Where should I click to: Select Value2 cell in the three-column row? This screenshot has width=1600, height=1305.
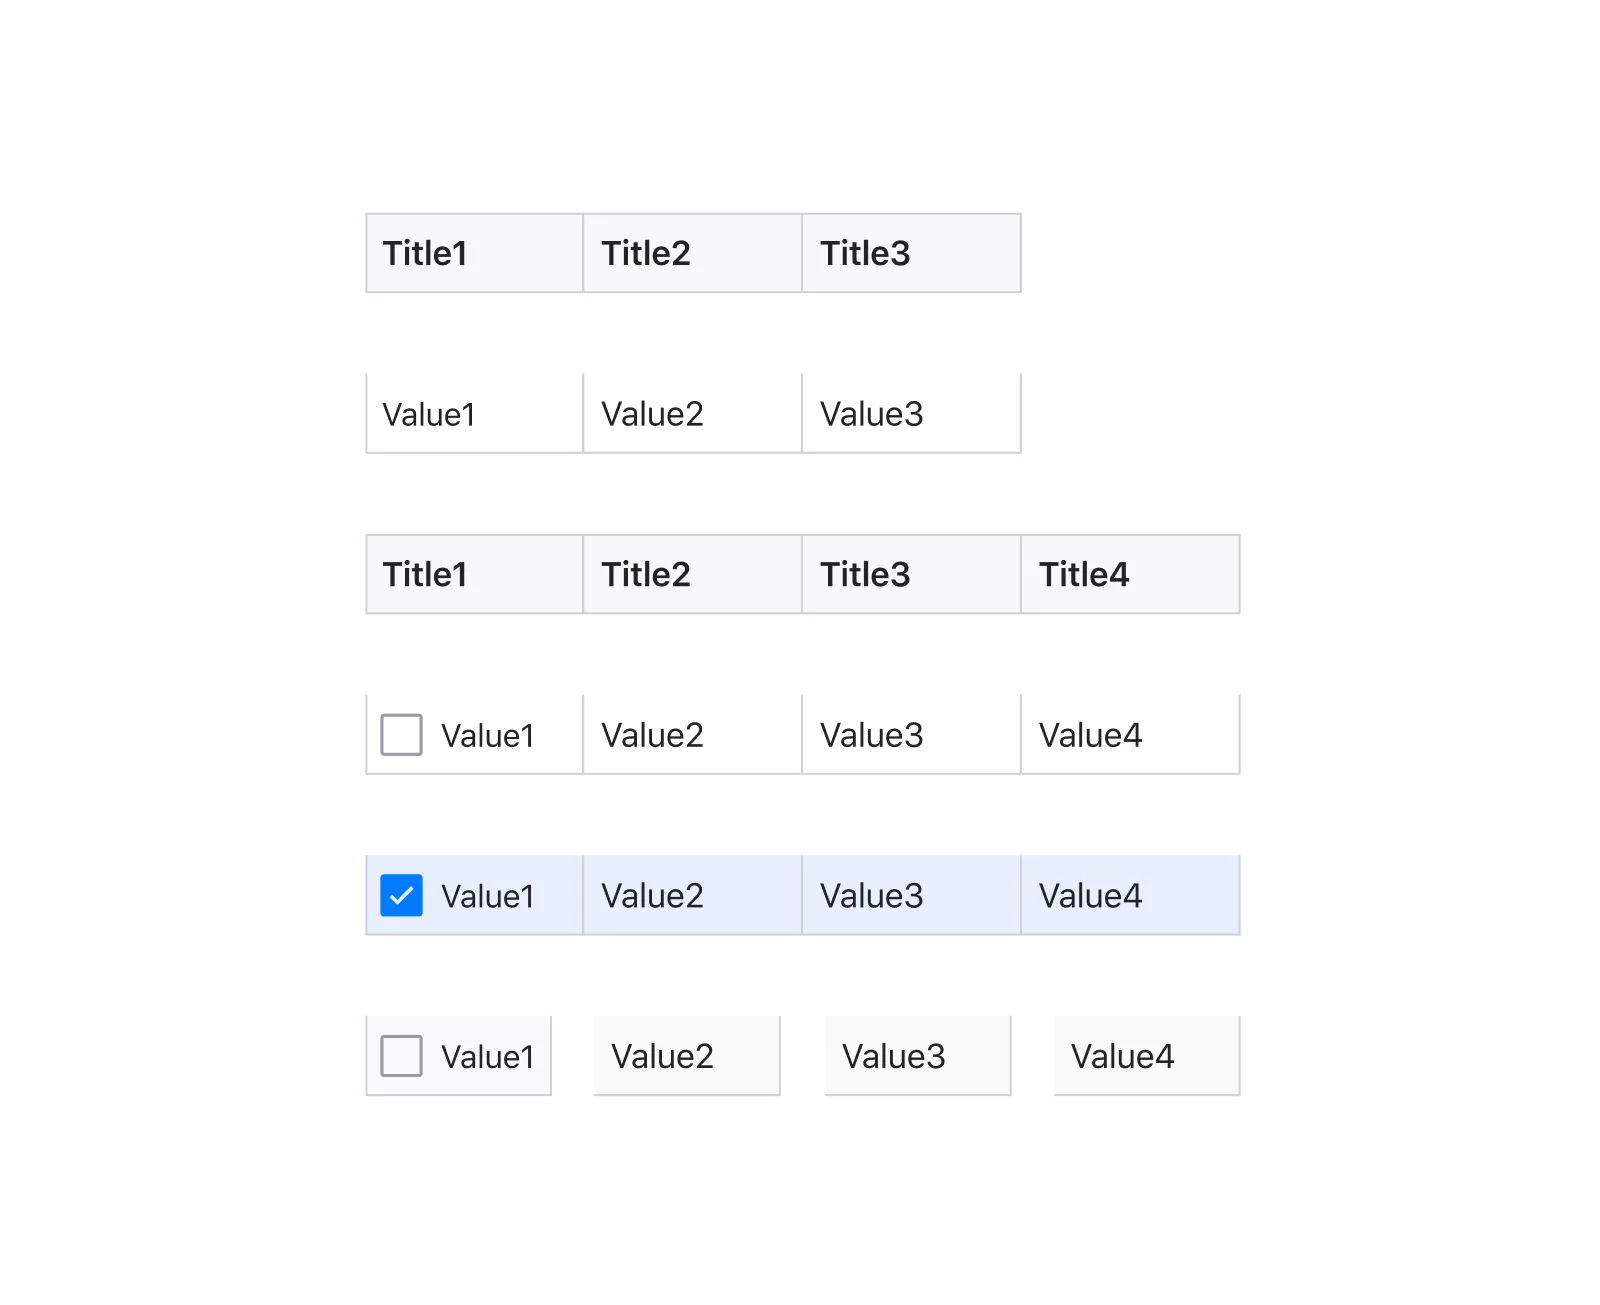(x=693, y=414)
